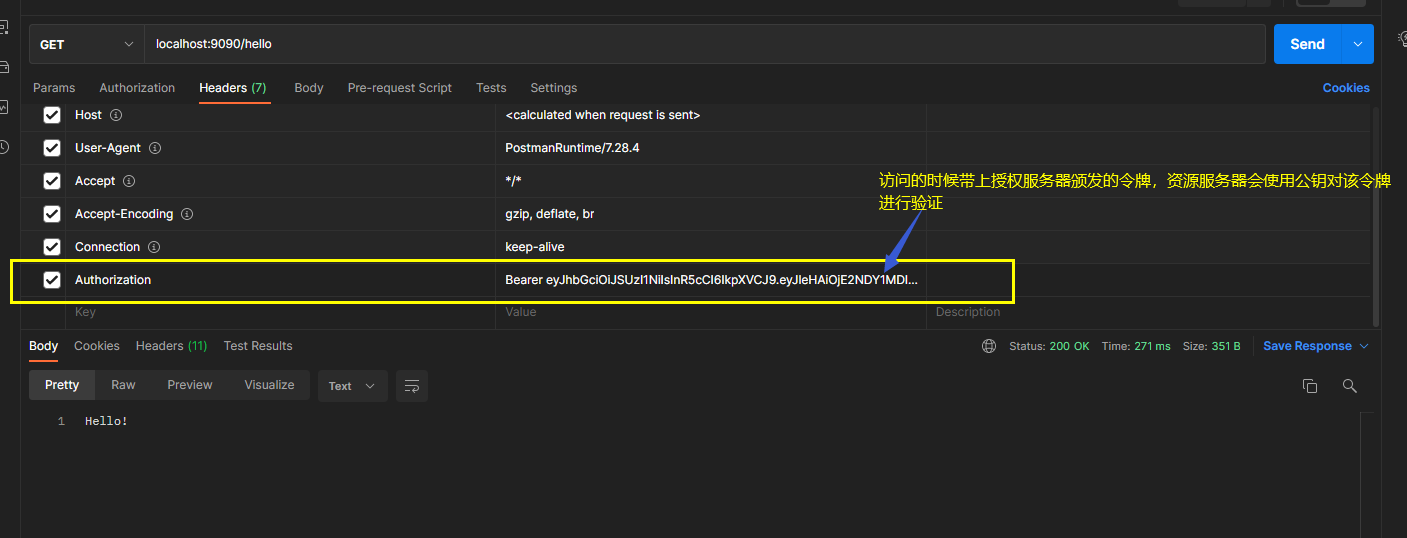Select the request Headers (7) tab
Screen dimensions: 1407x538
[x=233, y=88]
